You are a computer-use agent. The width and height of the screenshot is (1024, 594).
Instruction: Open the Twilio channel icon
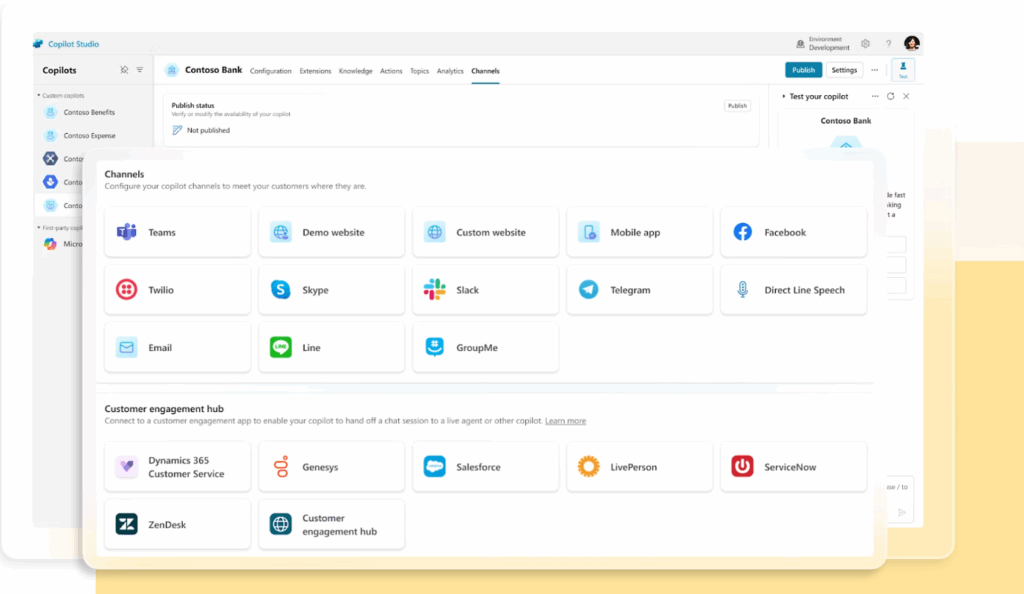pyautogui.click(x=127, y=290)
